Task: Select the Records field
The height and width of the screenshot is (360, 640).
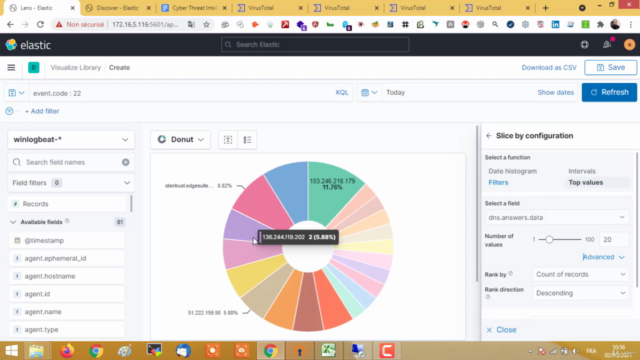Action: 67,204
